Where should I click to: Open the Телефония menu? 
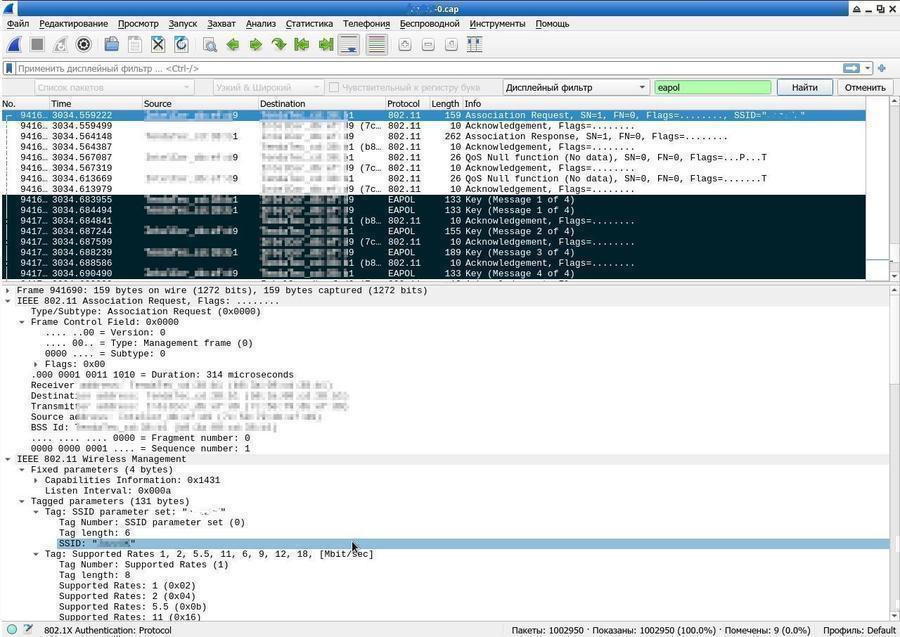[x=366, y=24]
